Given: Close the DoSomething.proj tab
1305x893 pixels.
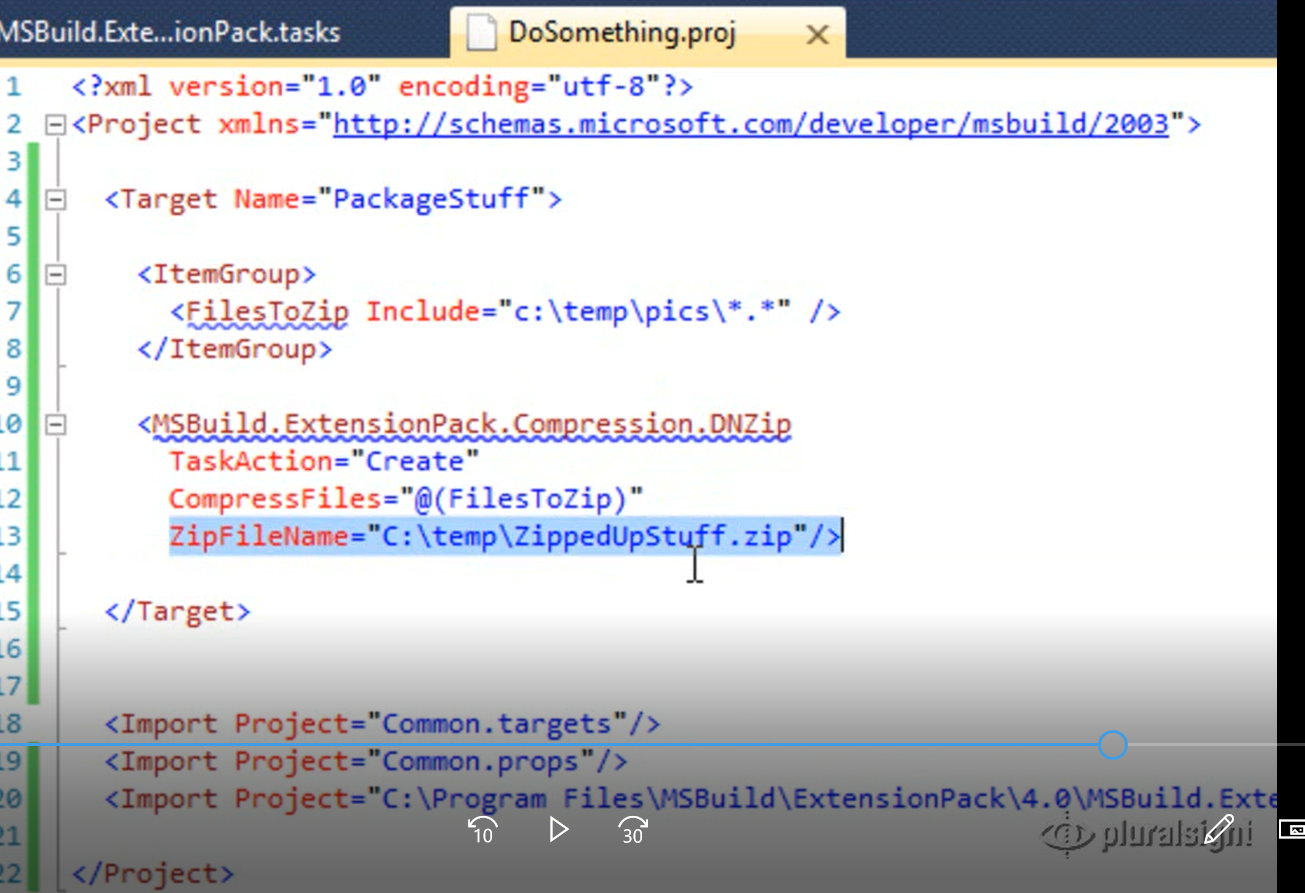Looking at the screenshot, I should [x=817, y=35].
